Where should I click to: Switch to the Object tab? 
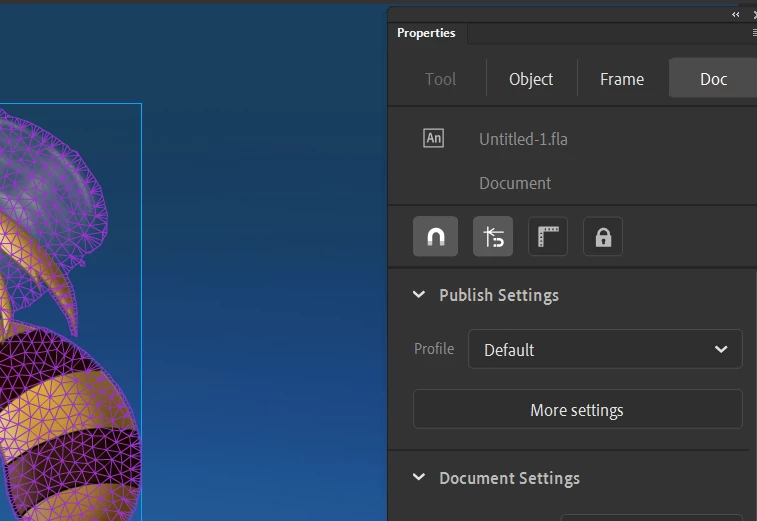coord(531,79)
